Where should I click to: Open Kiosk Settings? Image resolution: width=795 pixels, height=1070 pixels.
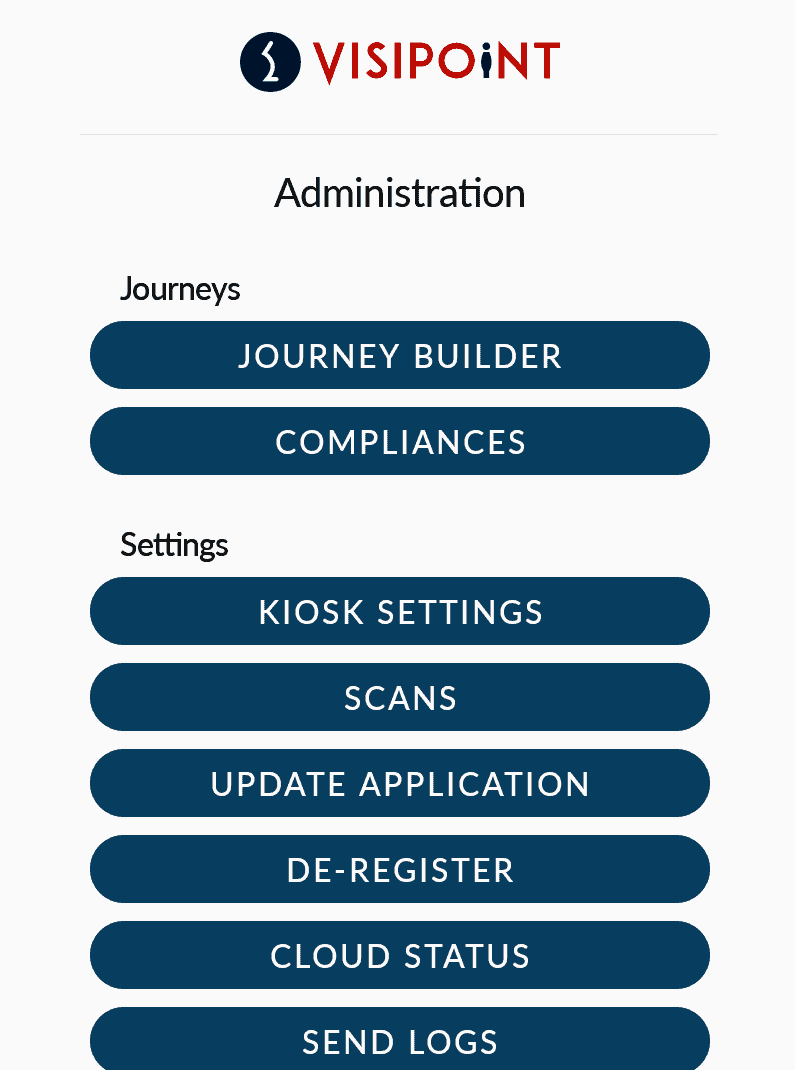coord(400,611)
